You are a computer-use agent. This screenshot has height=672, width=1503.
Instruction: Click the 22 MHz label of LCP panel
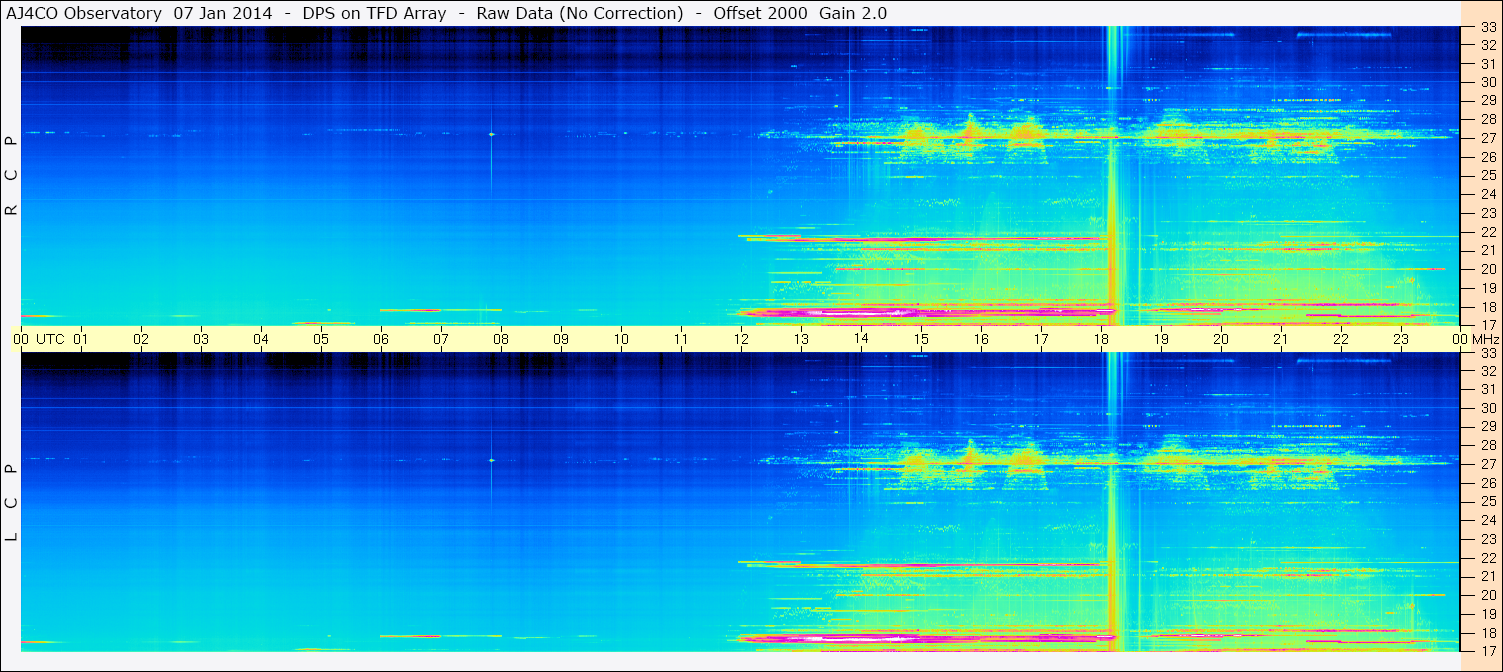tap(1487, 557)
